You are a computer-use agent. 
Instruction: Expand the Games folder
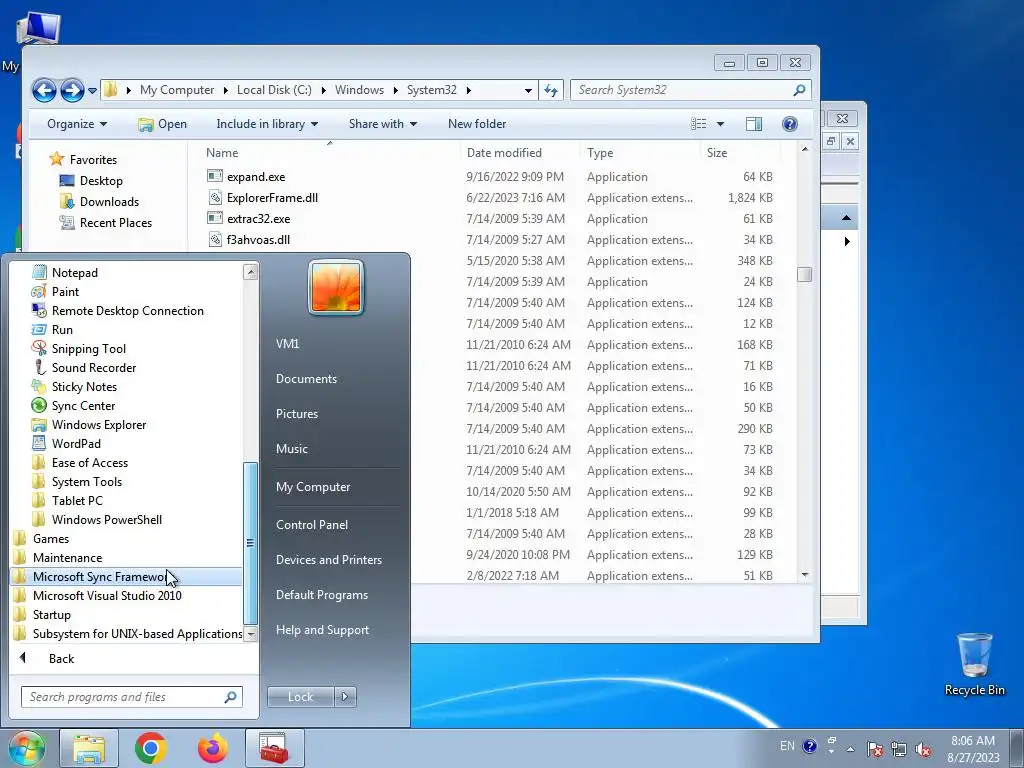tap(50, 538)
